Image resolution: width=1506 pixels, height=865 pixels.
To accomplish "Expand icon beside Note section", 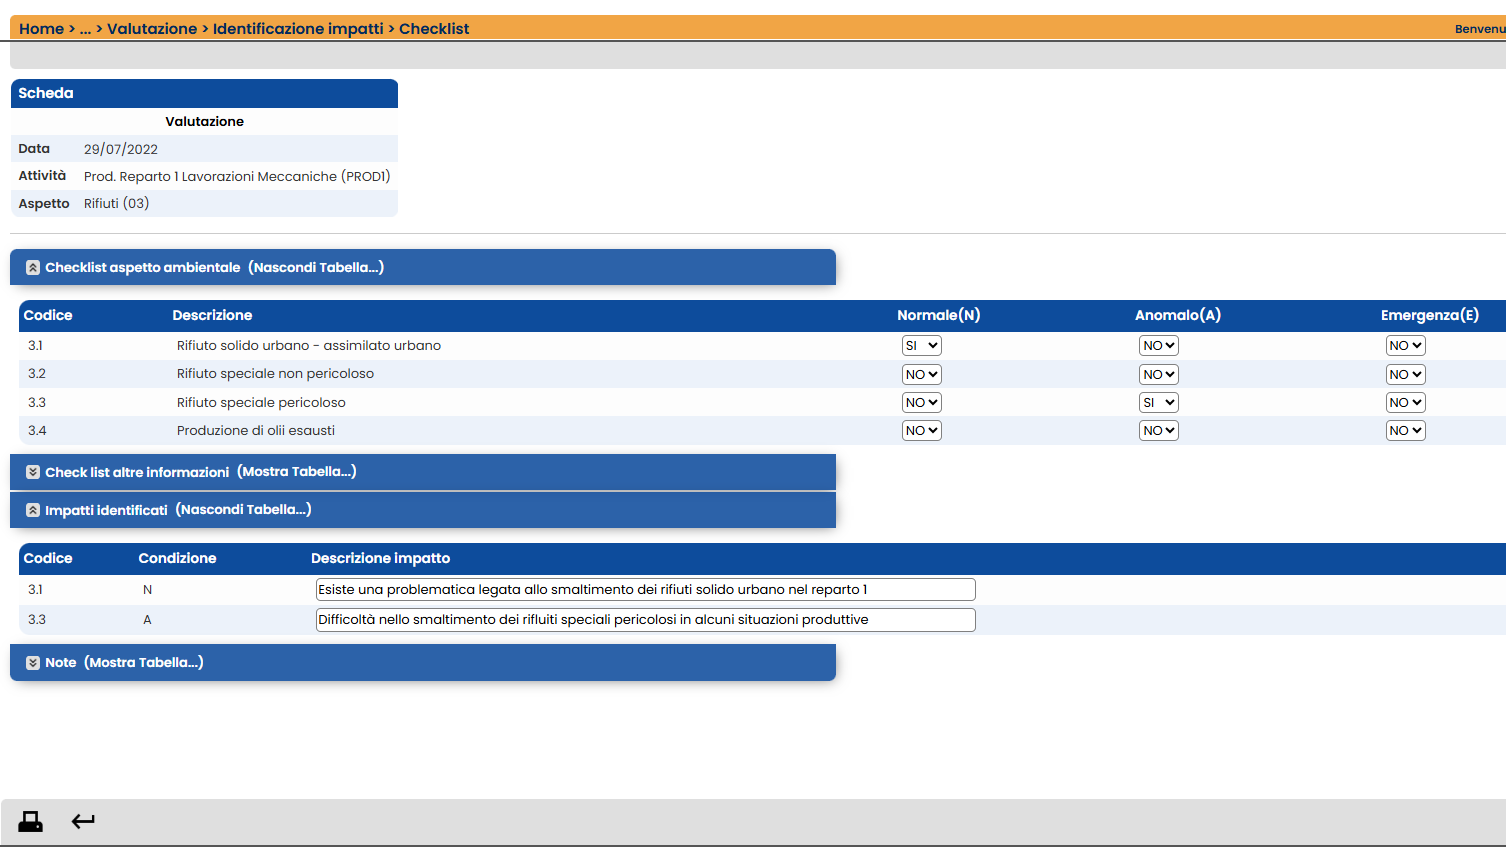I will click(33, 663).
